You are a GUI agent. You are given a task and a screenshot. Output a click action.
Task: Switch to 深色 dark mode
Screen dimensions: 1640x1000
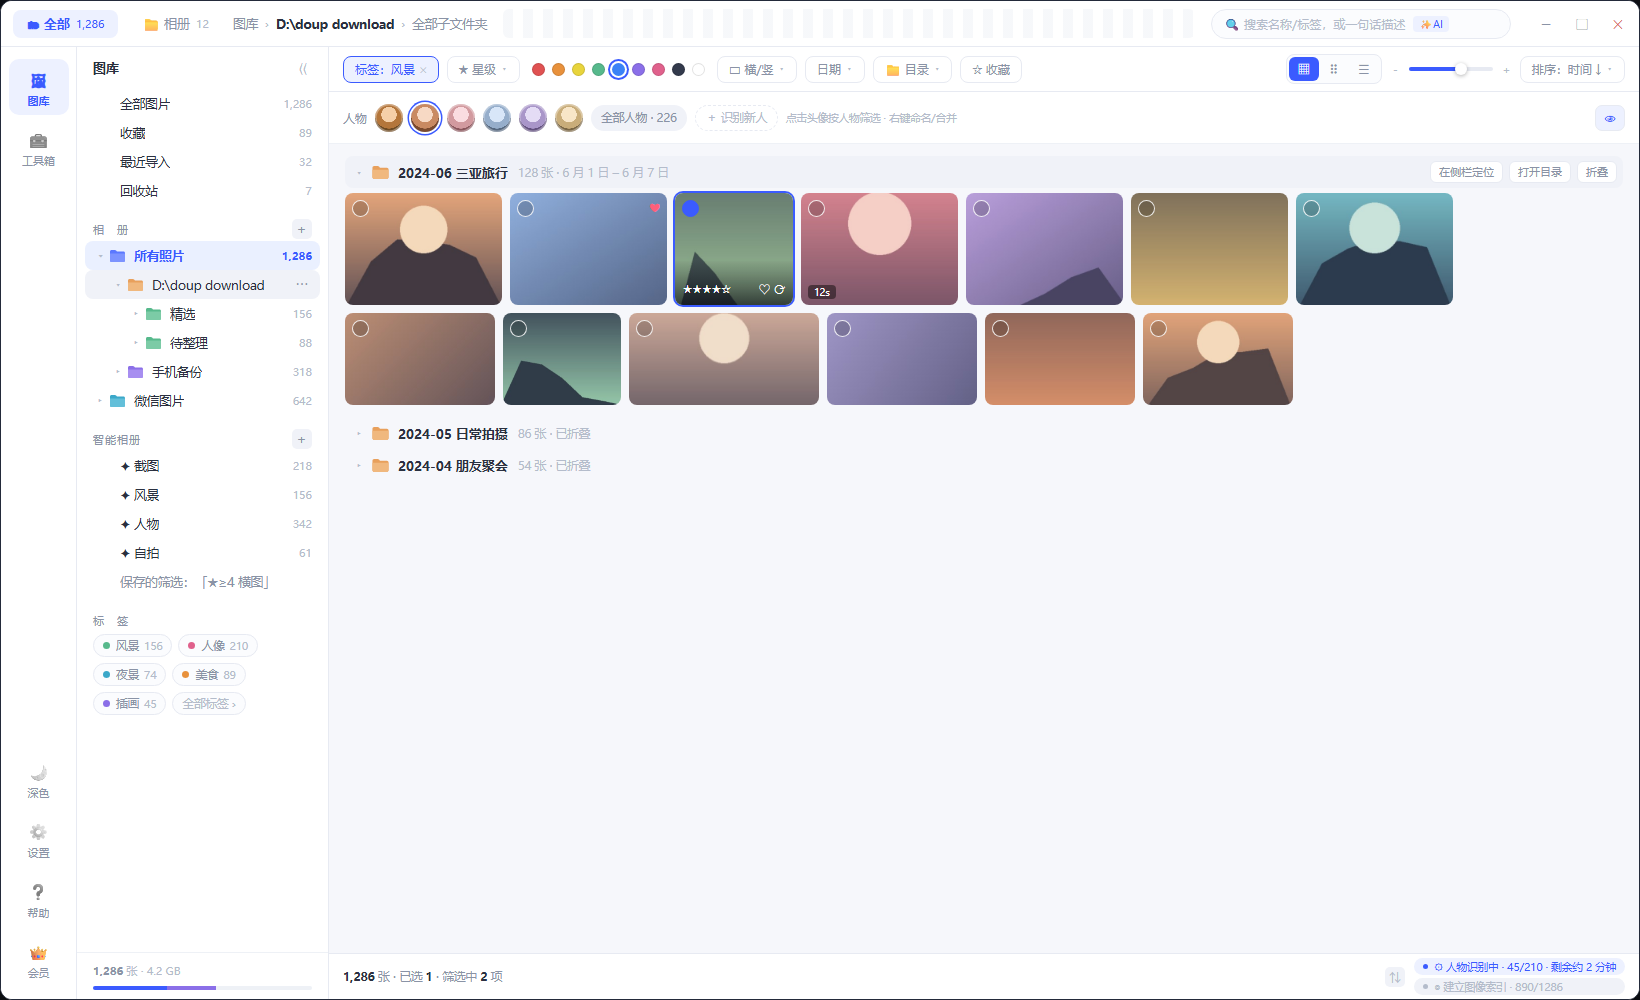click(38, 781)
